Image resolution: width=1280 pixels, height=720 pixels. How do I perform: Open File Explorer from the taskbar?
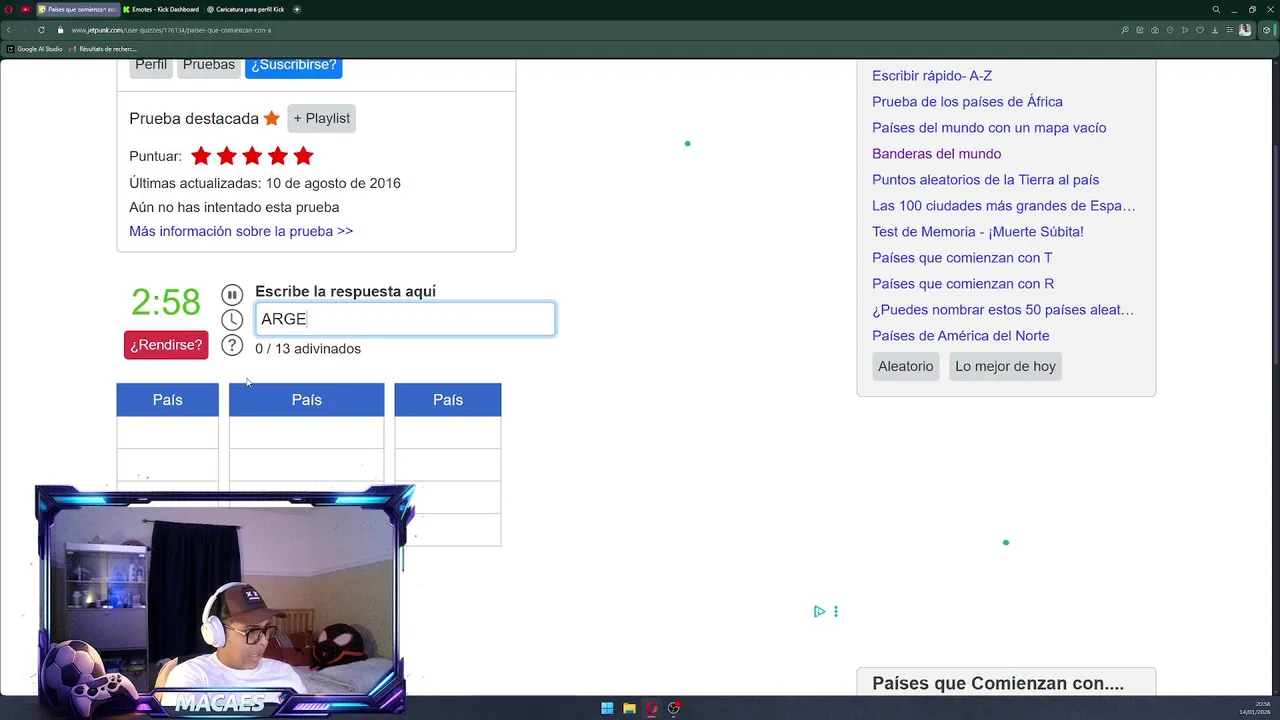point(629,708)
